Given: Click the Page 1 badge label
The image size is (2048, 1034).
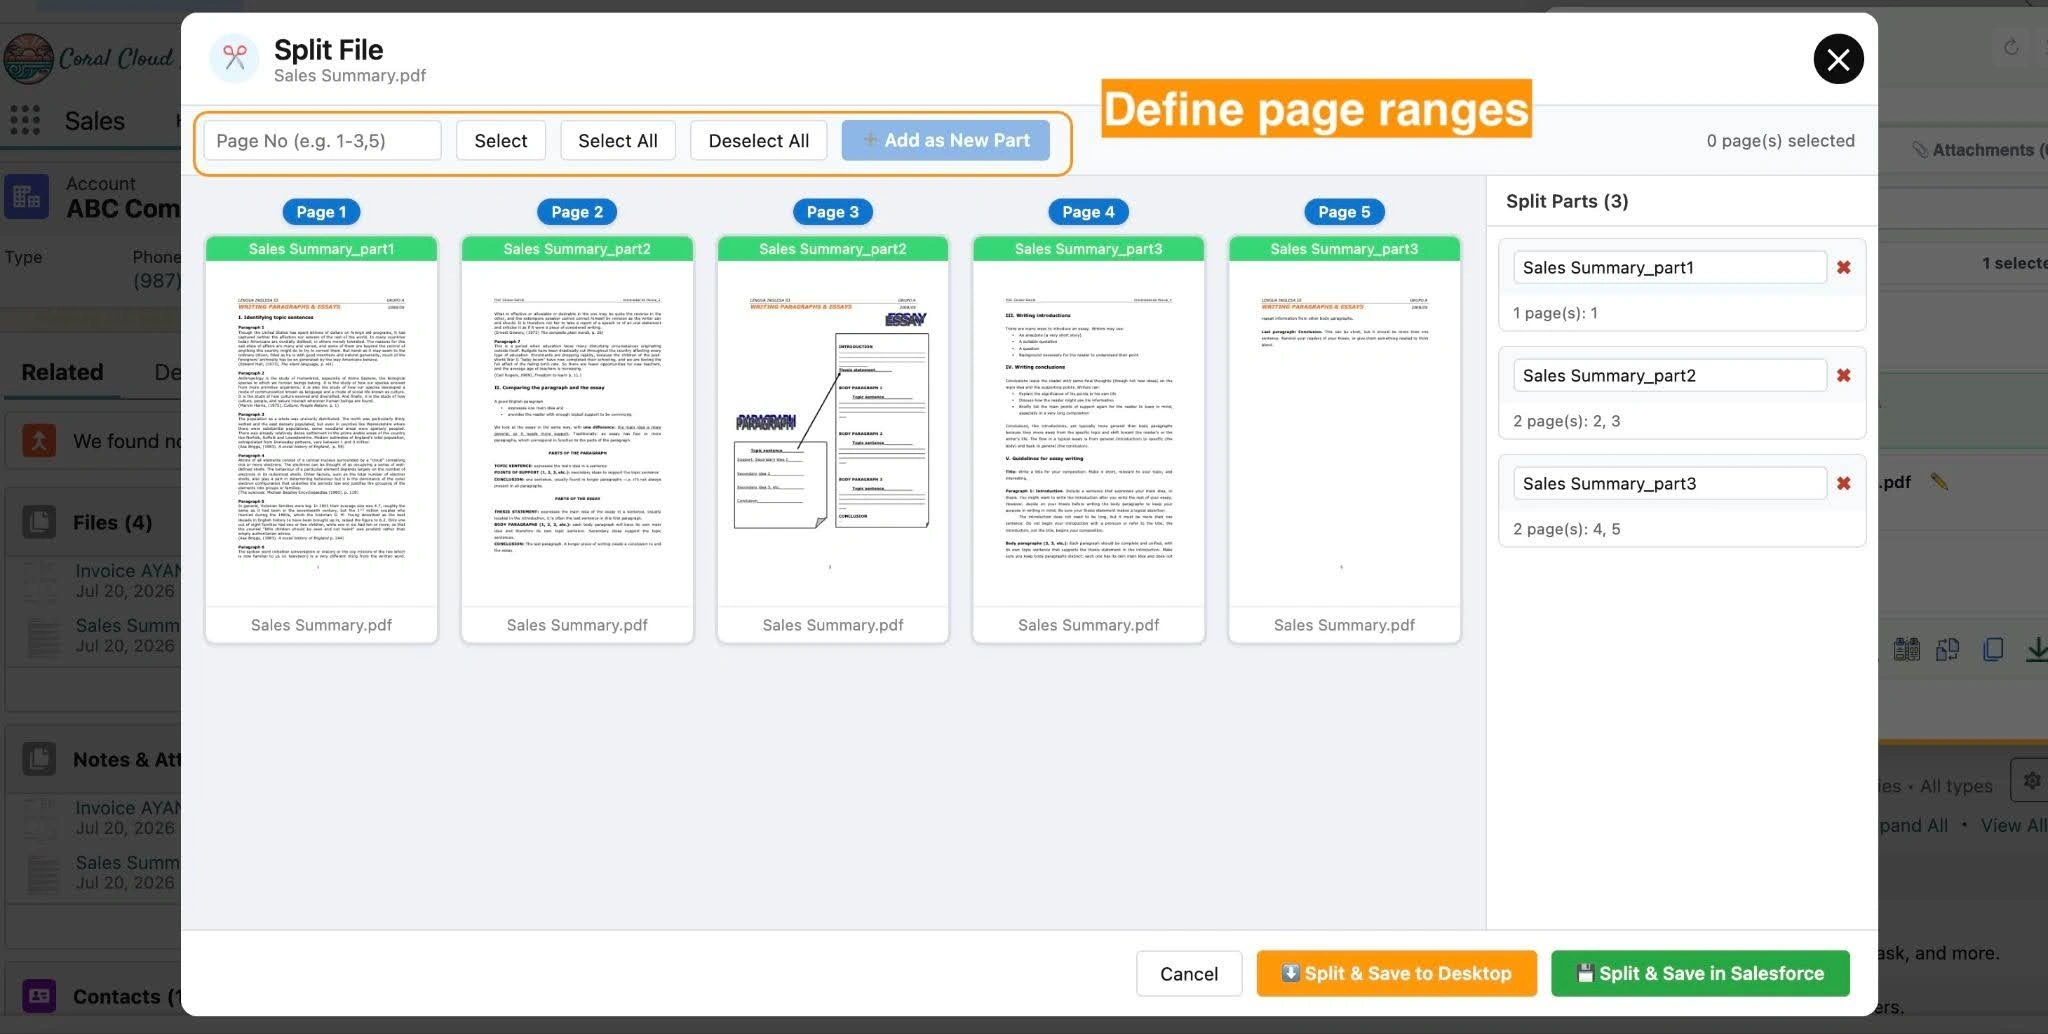Looking at the screenshot, I should click(x=321, y=212).
